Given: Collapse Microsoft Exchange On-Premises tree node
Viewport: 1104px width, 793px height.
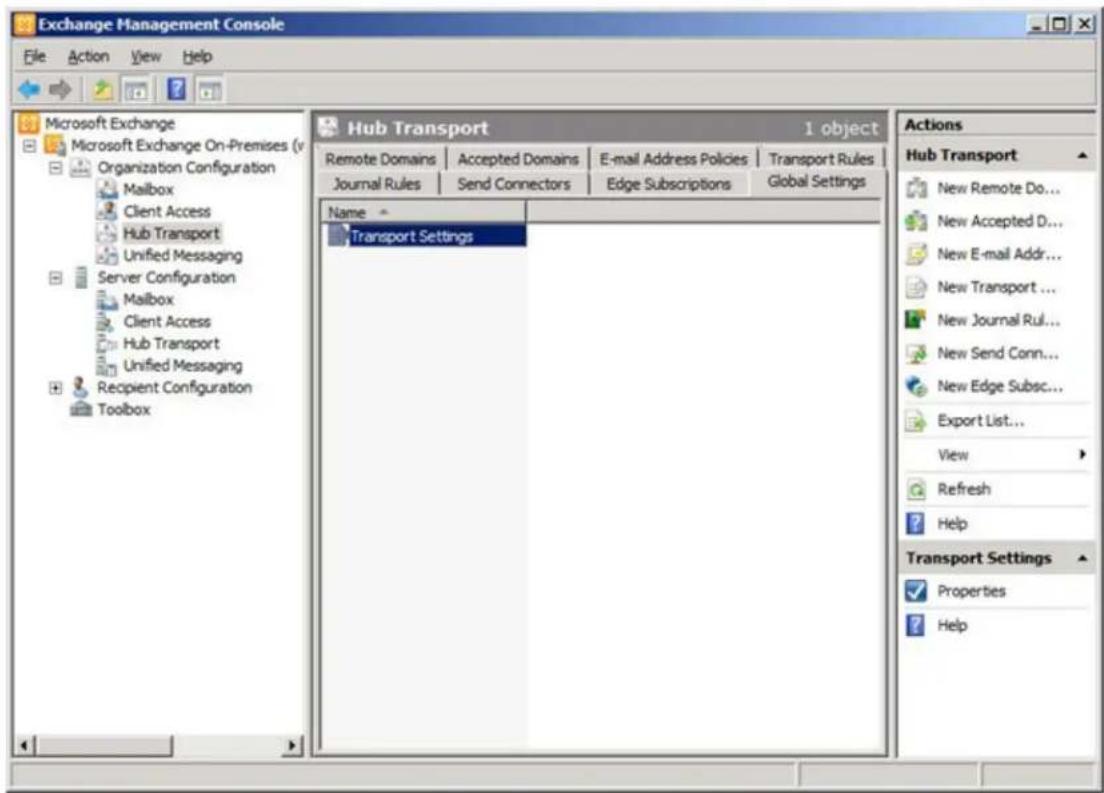Looking at the screenshot, I should pyautogui.click(x=30, y=146).
